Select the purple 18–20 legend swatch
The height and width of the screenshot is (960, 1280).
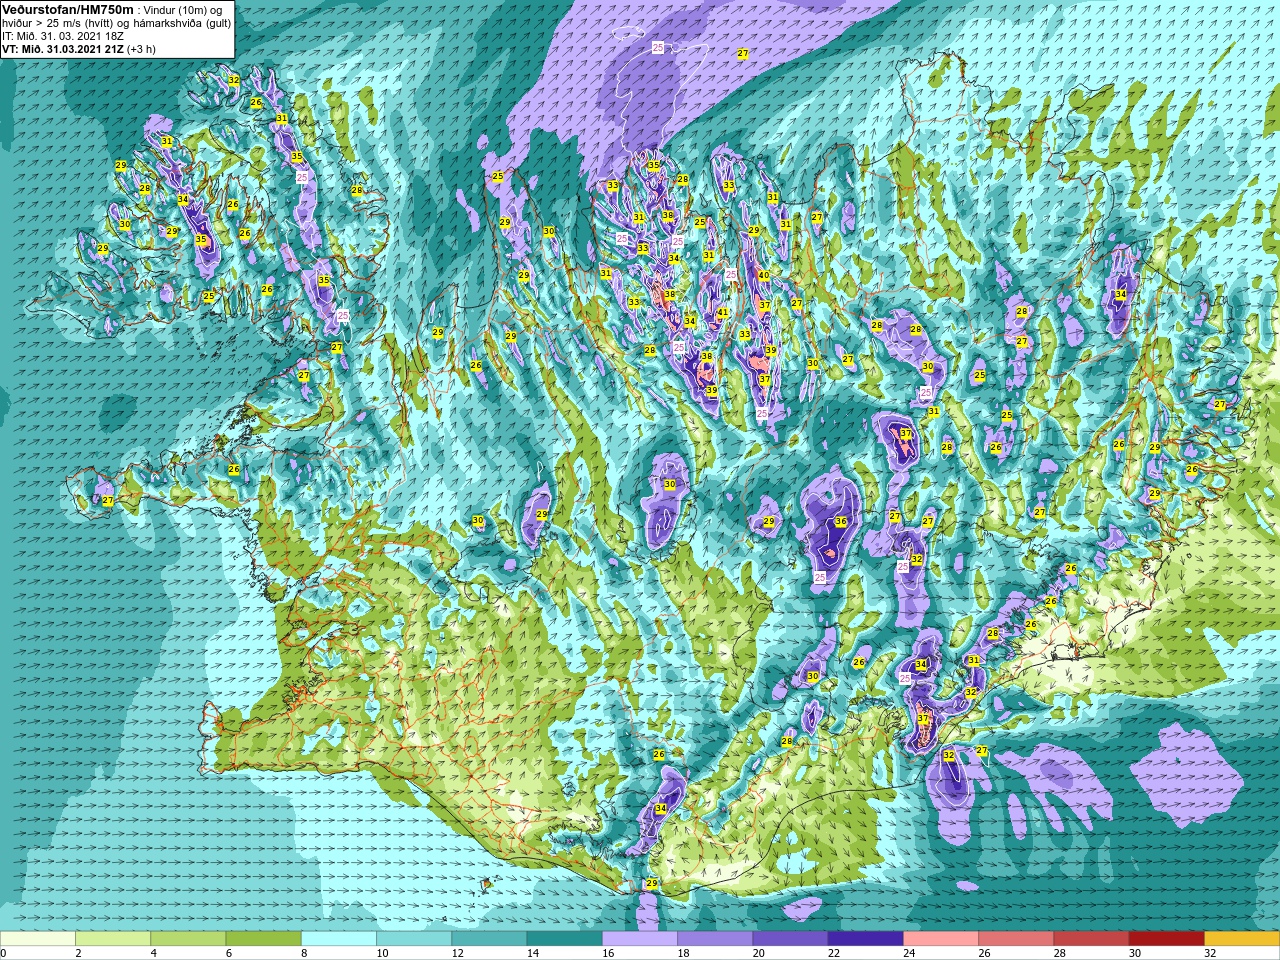[715, 939]
